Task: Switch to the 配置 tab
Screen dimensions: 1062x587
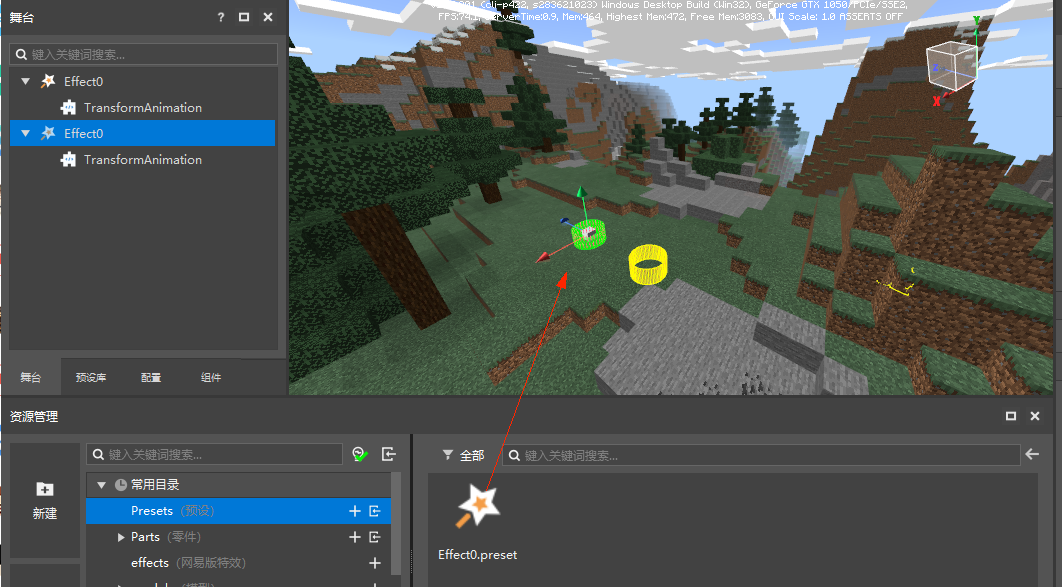Action: point(151,377)
